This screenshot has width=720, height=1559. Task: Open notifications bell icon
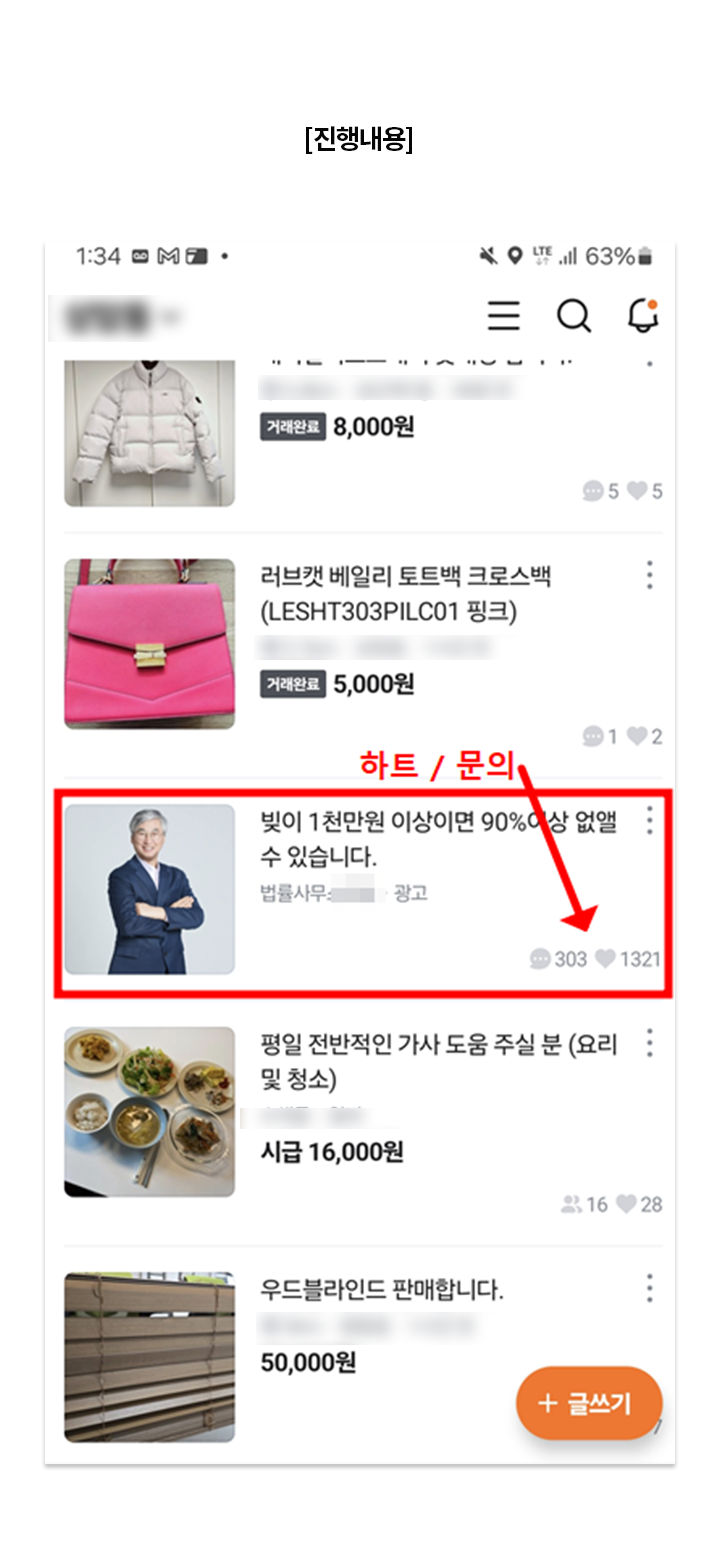tap(643, 315)
